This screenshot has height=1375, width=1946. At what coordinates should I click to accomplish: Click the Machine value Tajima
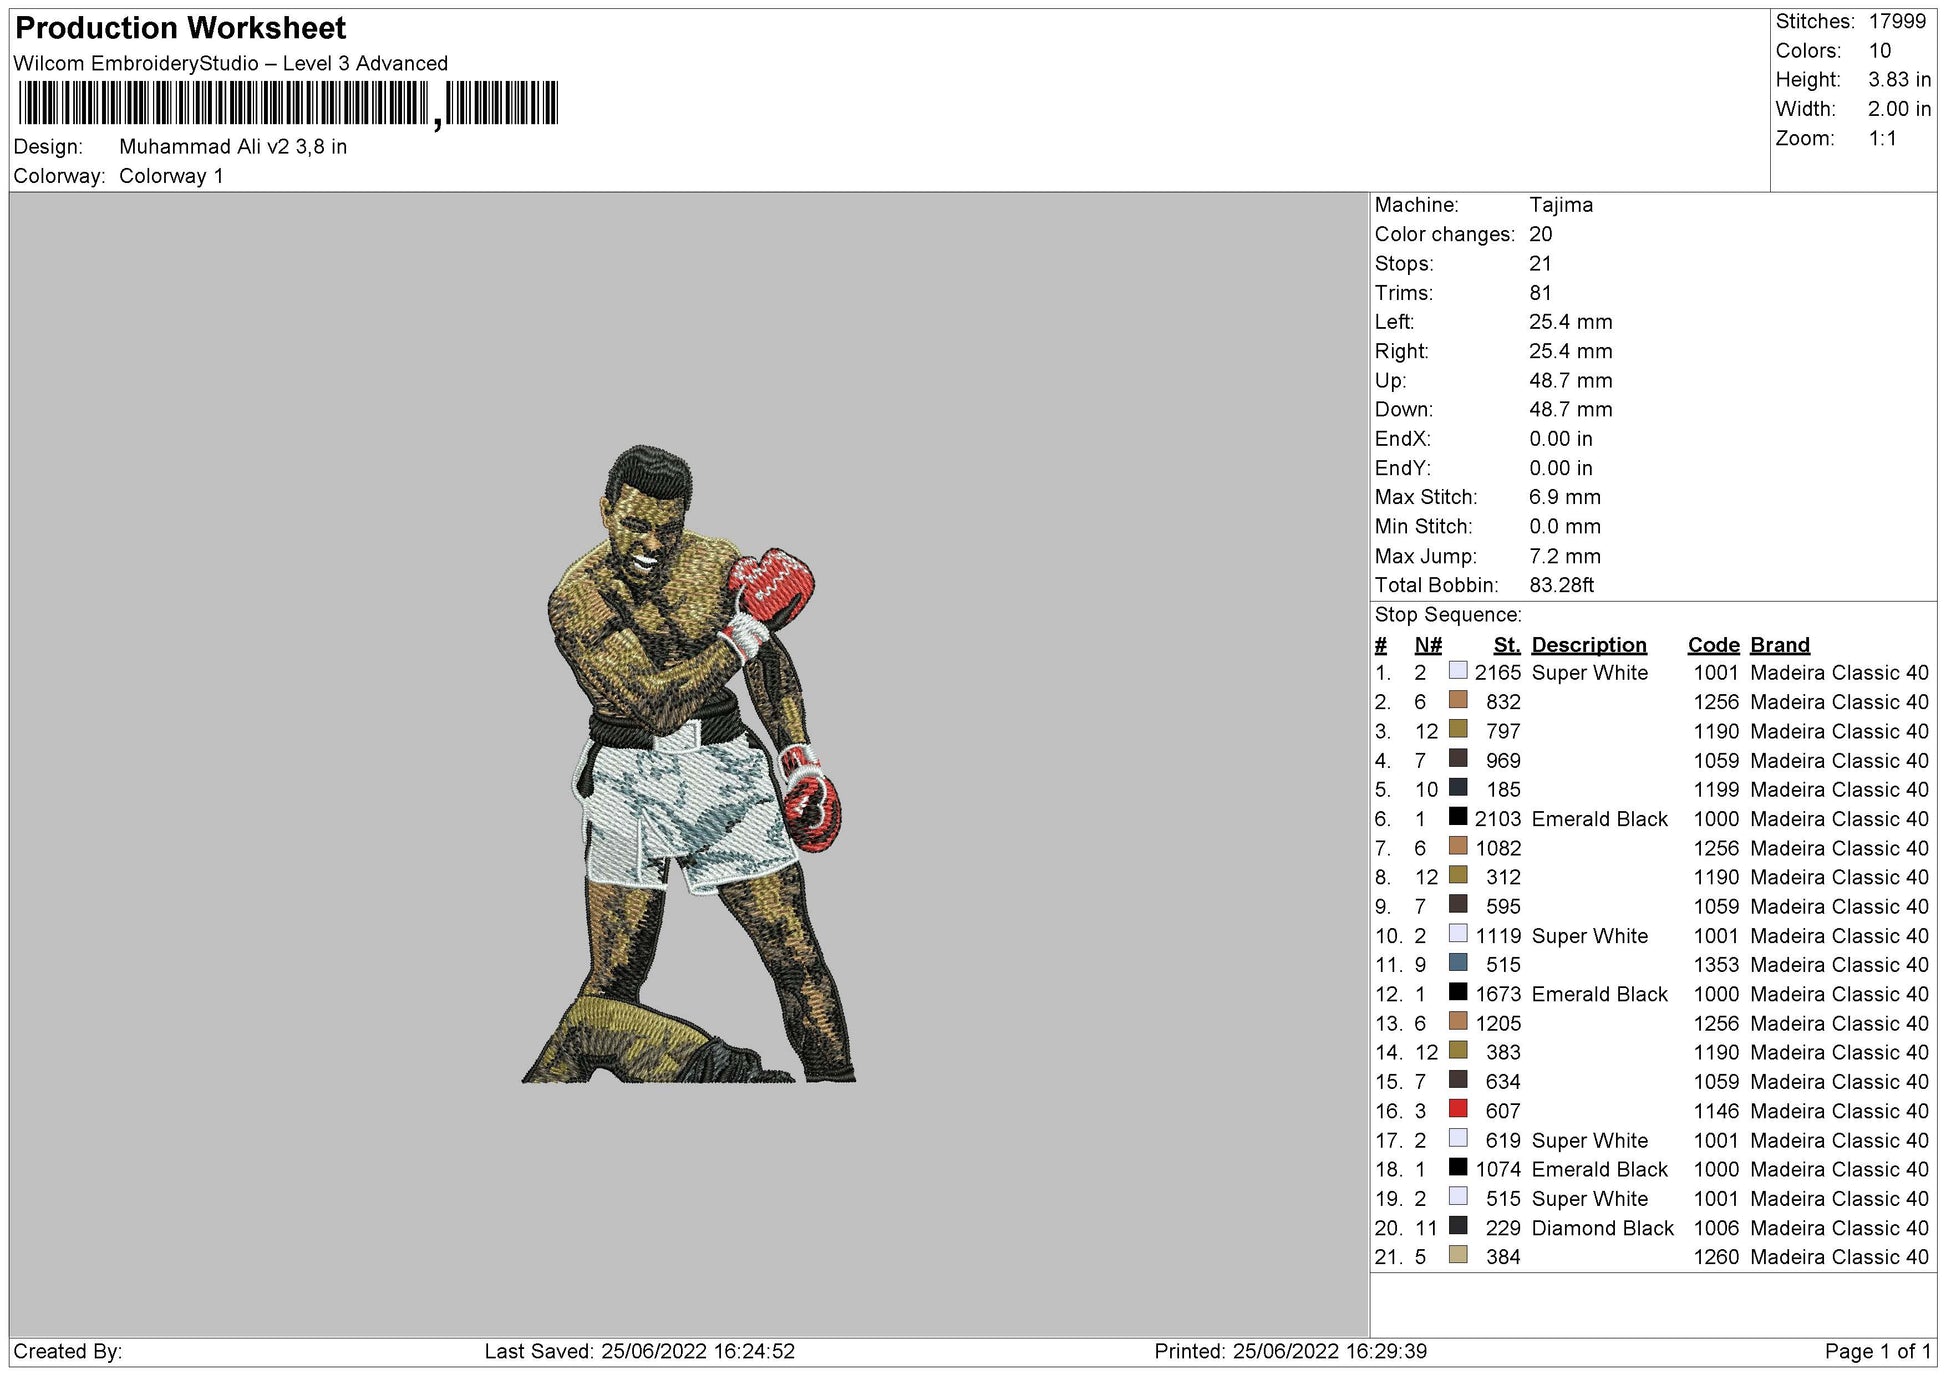tap(1560, 205)
